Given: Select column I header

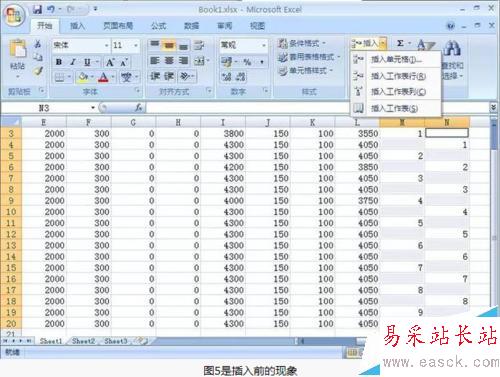Looking at the screenshot, I should coord(223,122).
